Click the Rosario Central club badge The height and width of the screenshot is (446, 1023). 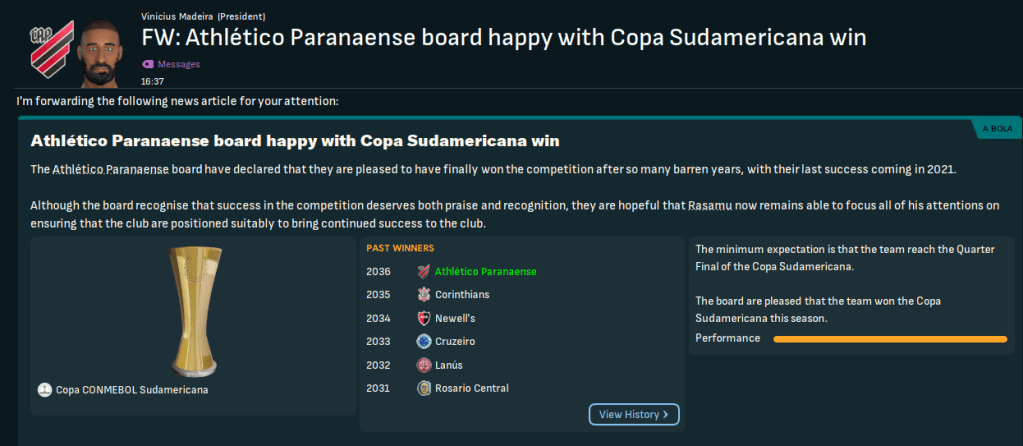point(424,388)
